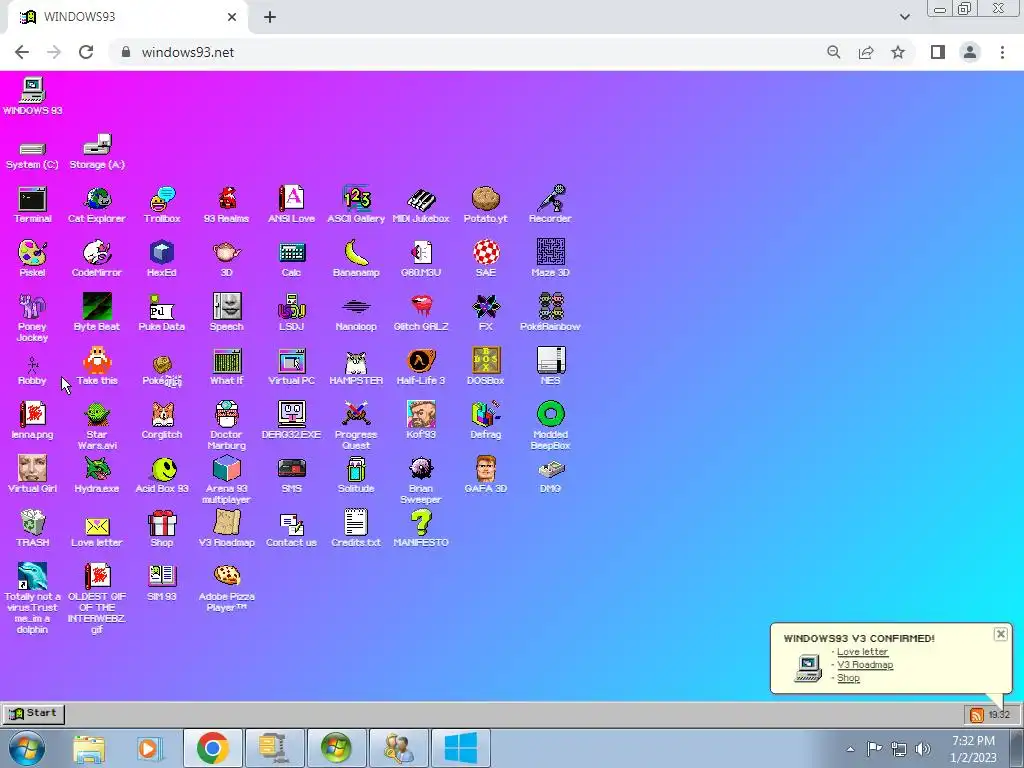
Task: Click the taskbar volume speaker icon
Action: [923, 749]
